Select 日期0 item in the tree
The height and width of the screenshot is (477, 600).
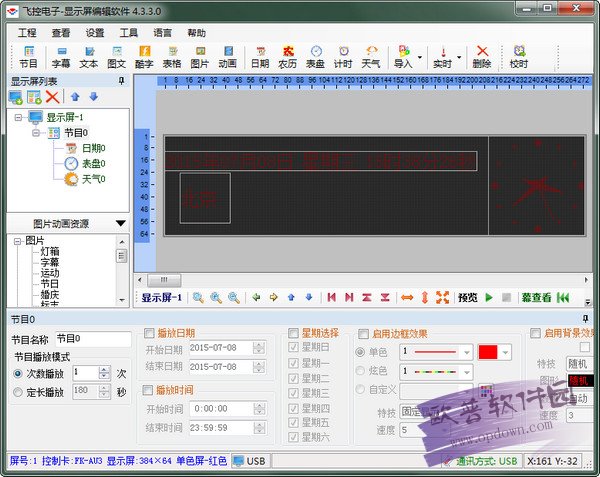[x=94, y=148]
